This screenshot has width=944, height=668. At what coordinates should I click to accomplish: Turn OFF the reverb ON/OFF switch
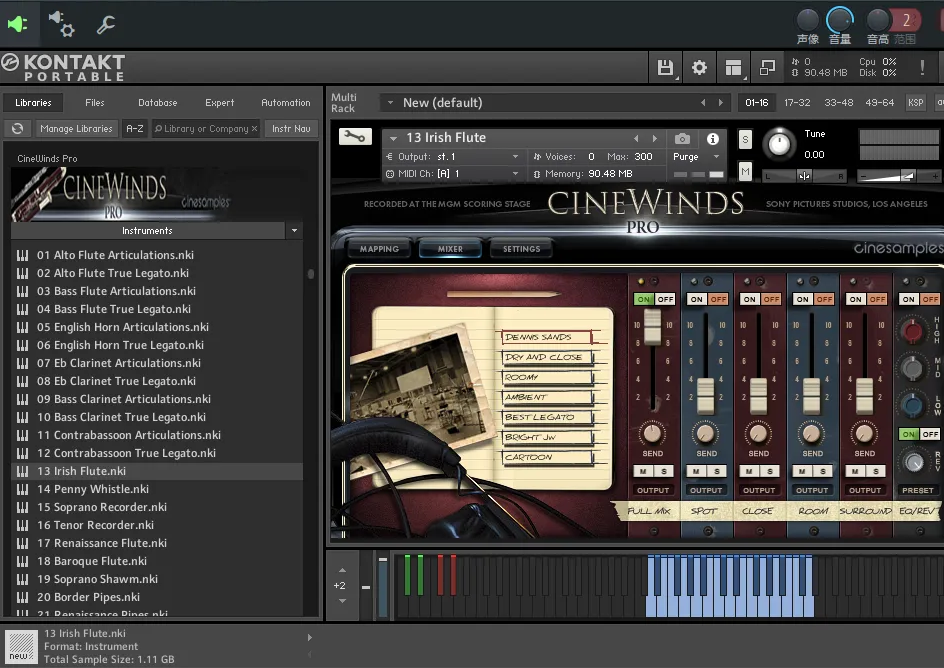(930, 434)
